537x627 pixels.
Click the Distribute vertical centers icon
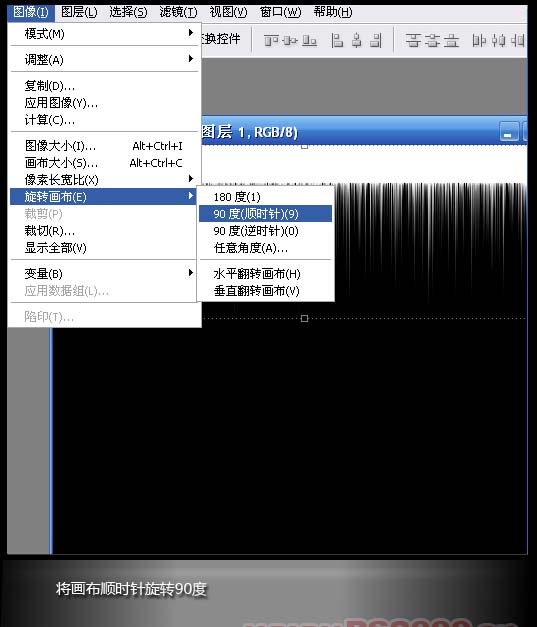pos(432,40)
